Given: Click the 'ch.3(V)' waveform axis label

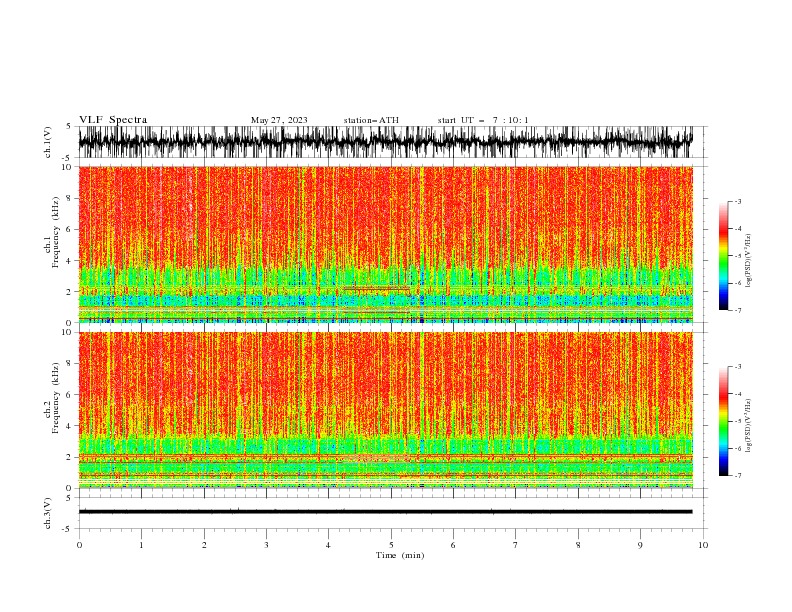Looking at the screenshot, I should pyautogui.click(x=48, y=513).
